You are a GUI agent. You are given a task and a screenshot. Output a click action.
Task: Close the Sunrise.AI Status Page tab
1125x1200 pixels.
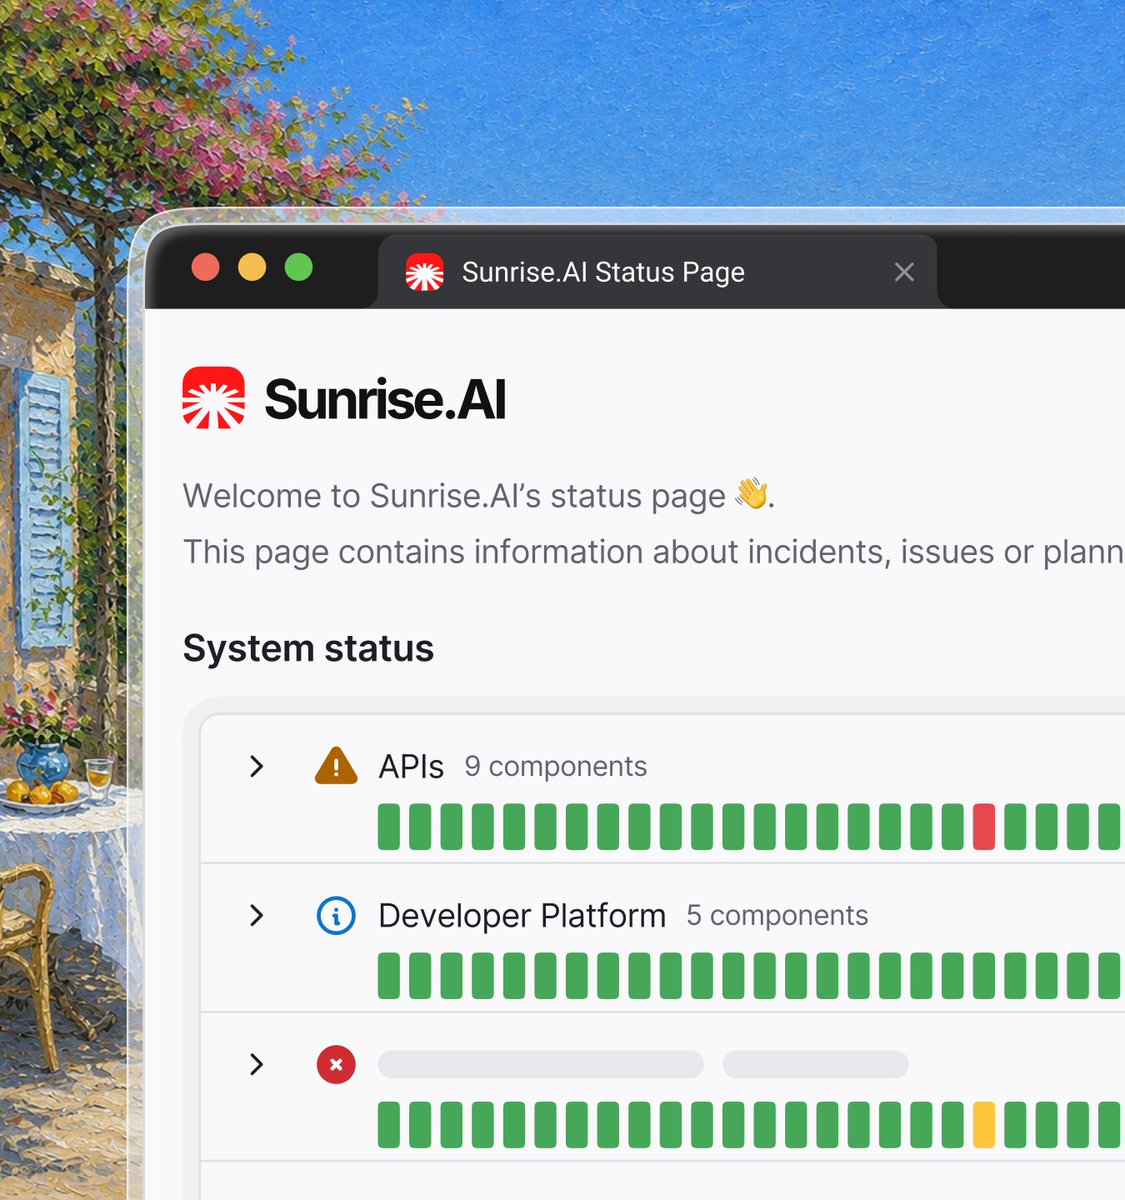tap(904, 272)
